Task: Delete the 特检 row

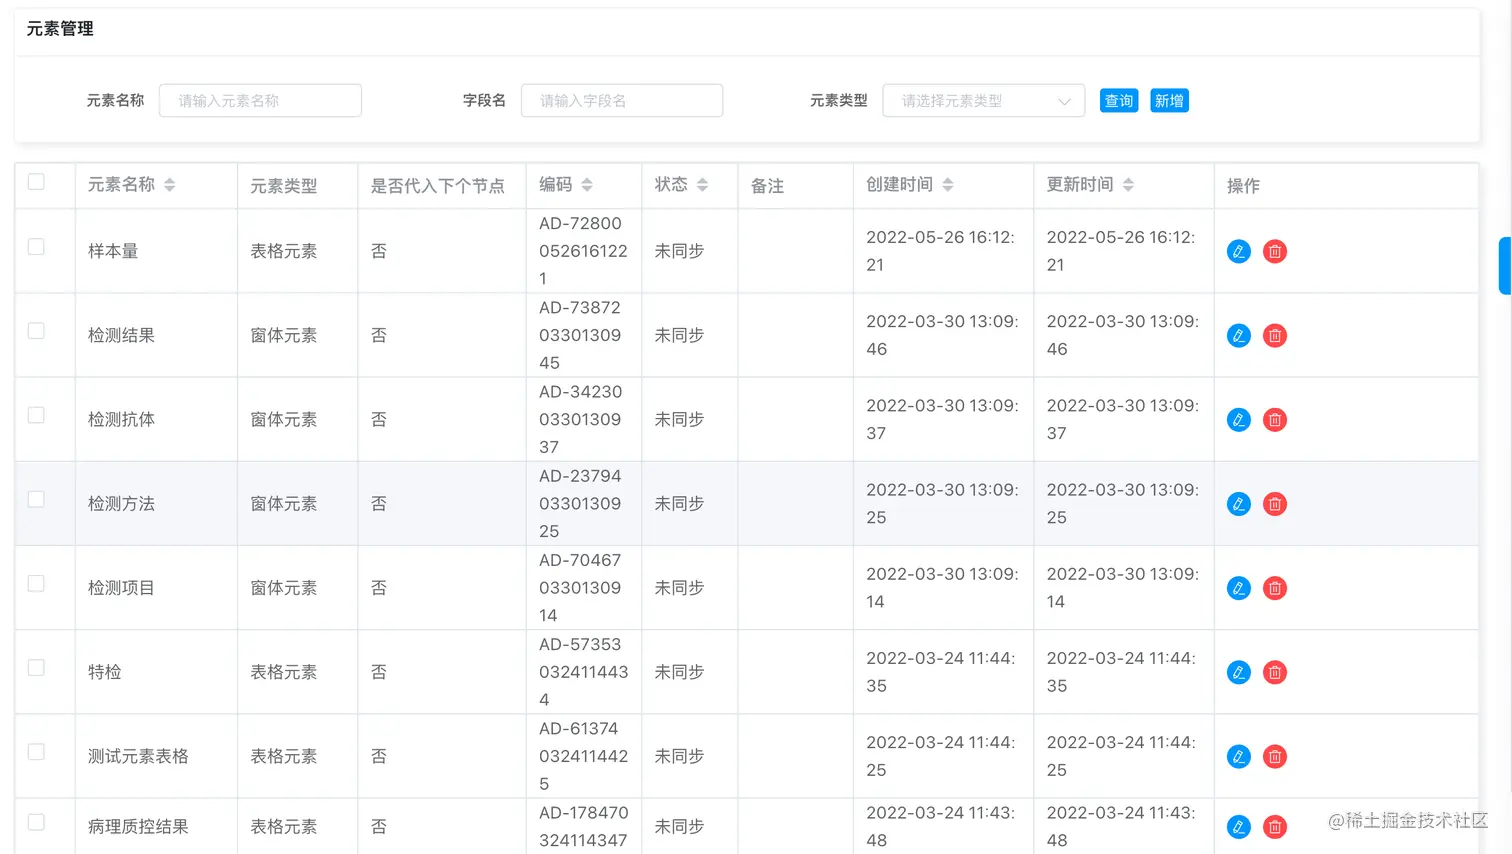Action: 1274,672
